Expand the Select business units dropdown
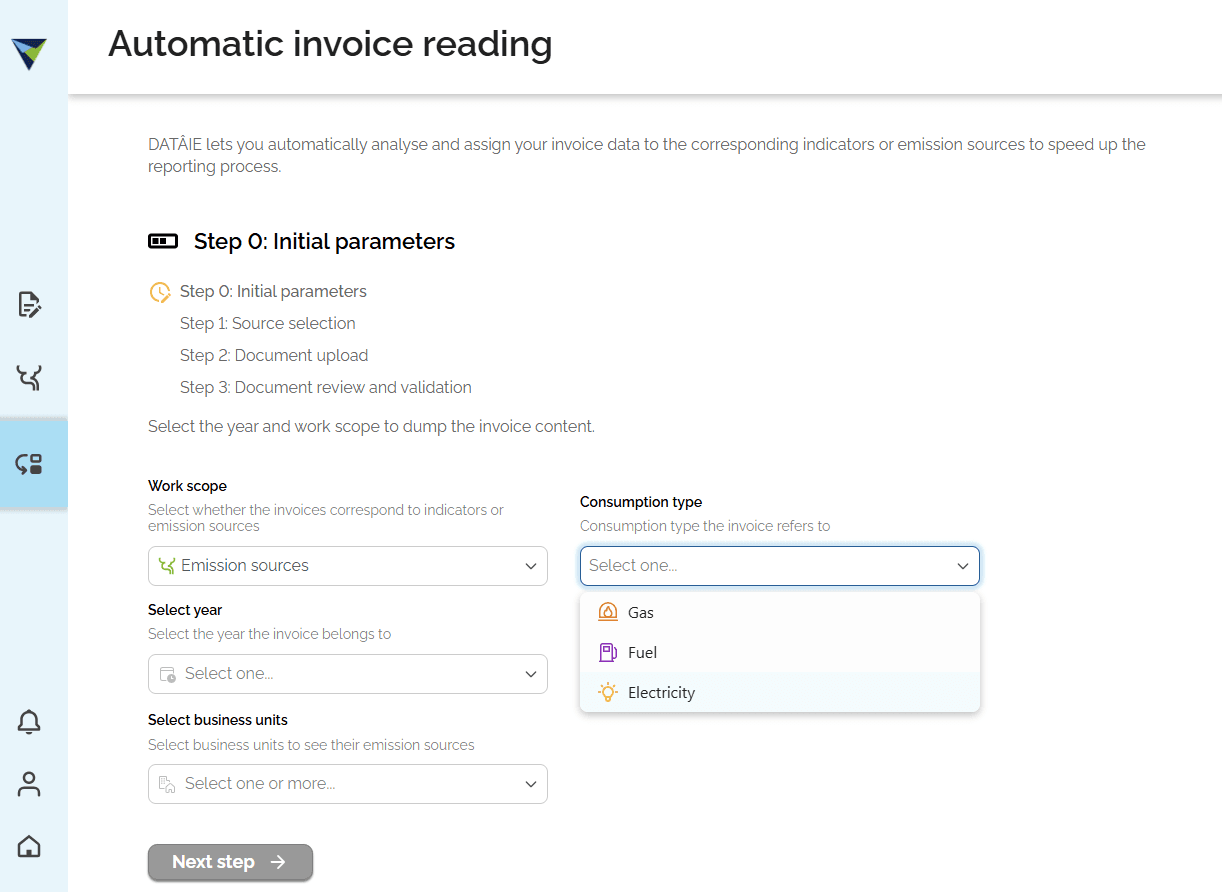 348,784
